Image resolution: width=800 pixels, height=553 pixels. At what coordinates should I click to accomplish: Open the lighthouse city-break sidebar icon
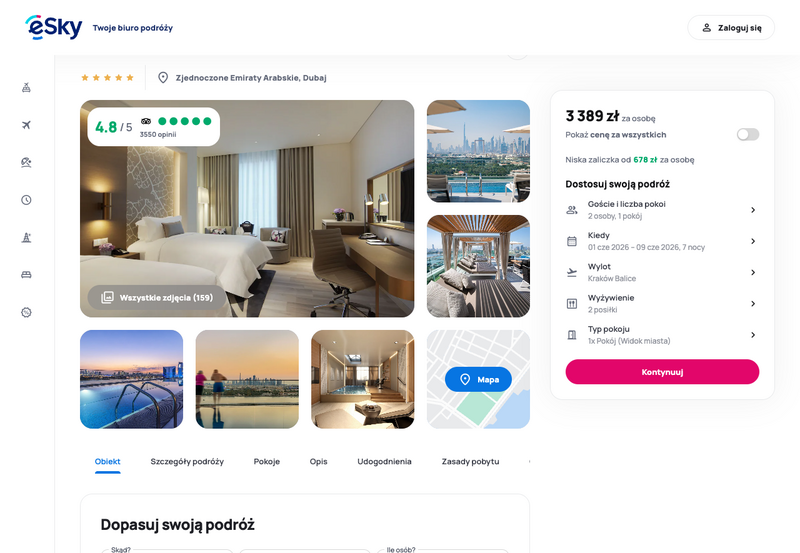[27, 237]
